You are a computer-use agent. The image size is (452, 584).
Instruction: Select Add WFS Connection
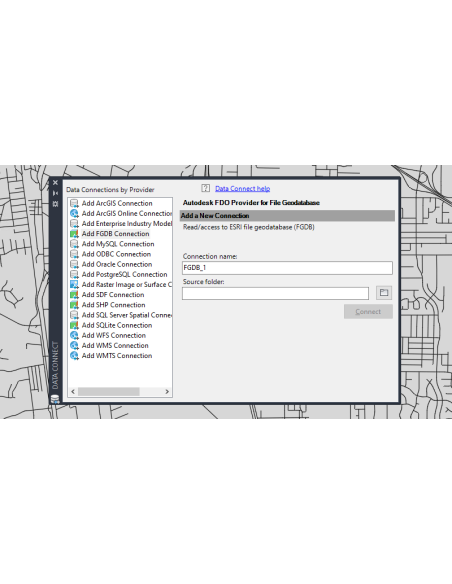[x=114, y=335]
